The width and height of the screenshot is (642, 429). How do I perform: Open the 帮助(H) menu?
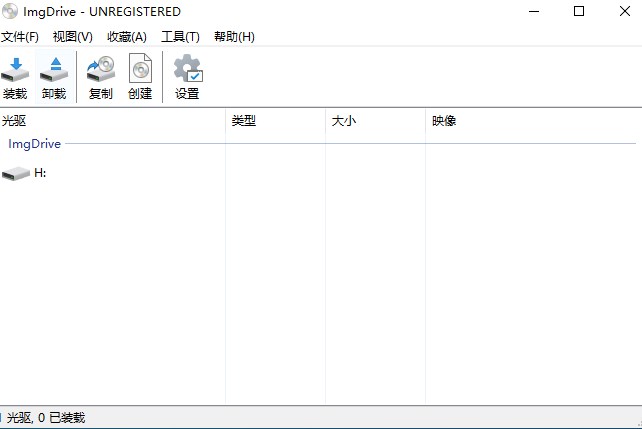(x=234, y=37)
